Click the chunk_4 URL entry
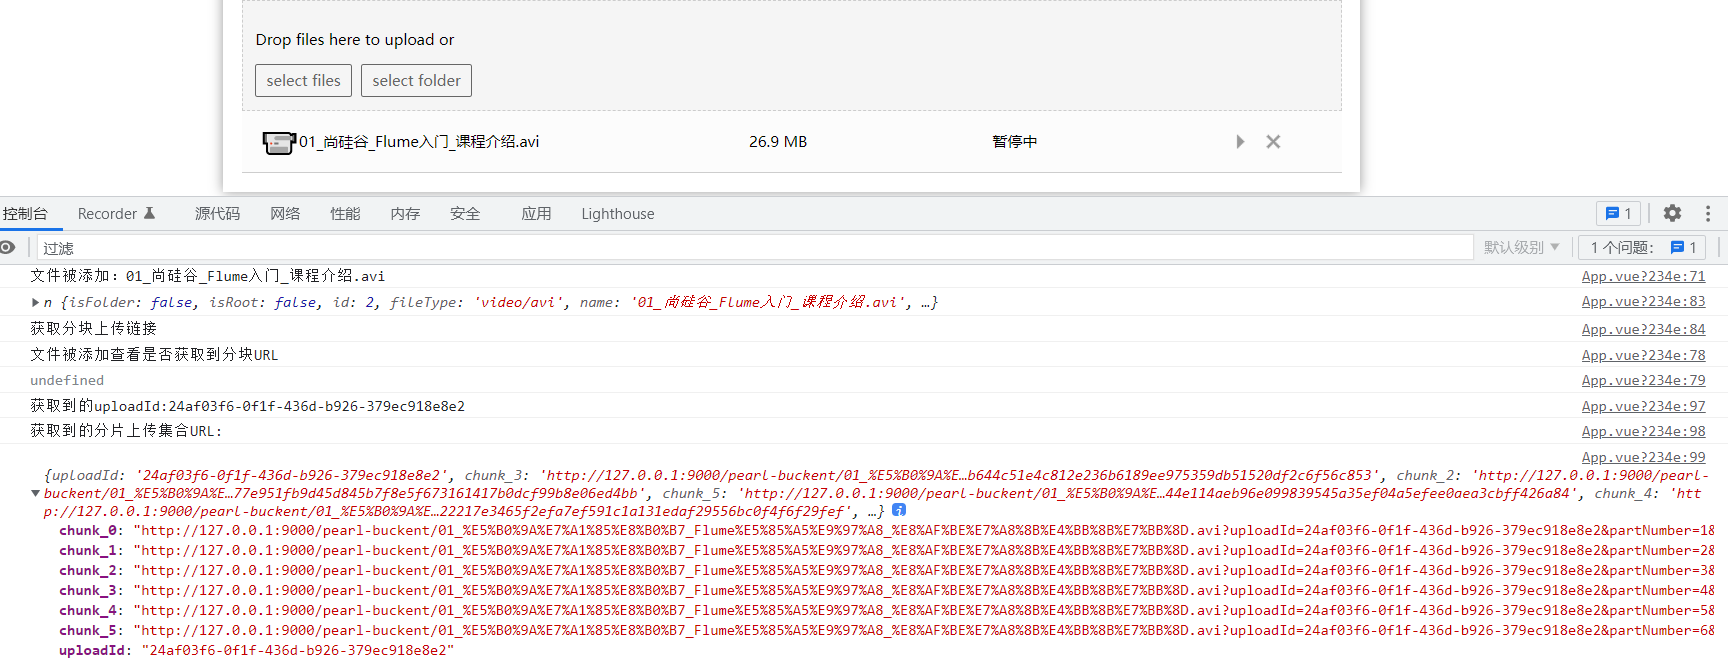Screen dimensions: 1728x664 pyautogui.click(x=886, y=610)
